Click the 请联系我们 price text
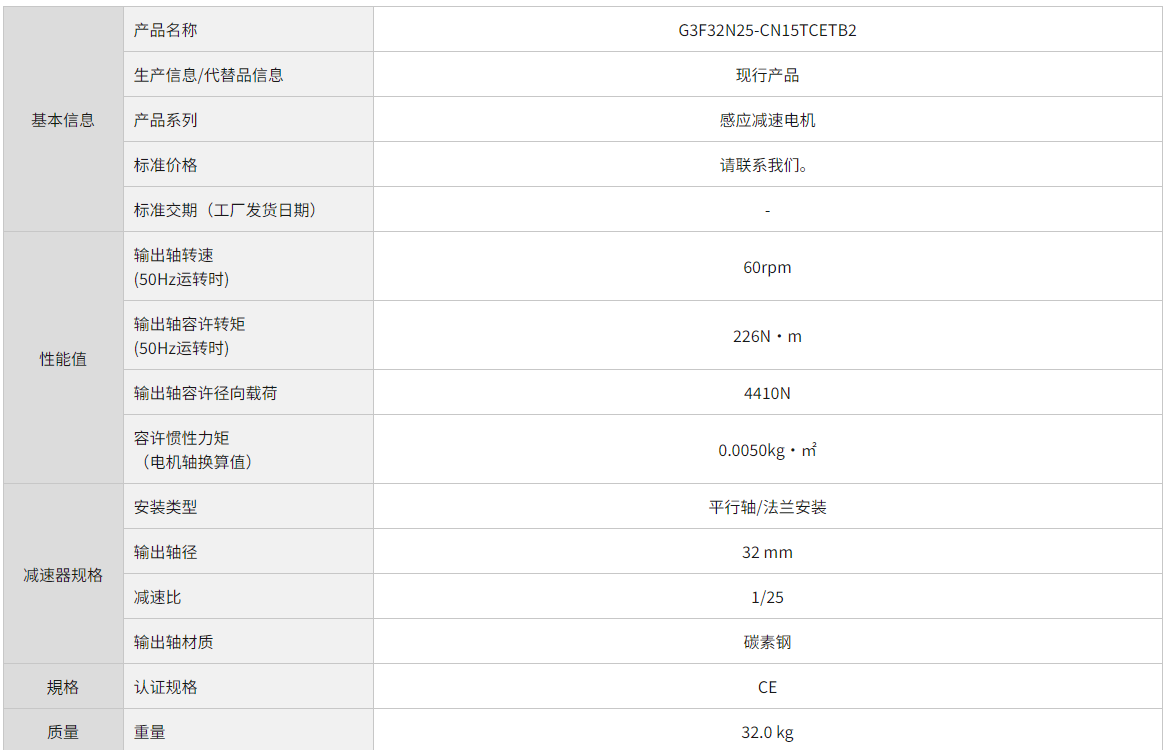 click(764, 165)
